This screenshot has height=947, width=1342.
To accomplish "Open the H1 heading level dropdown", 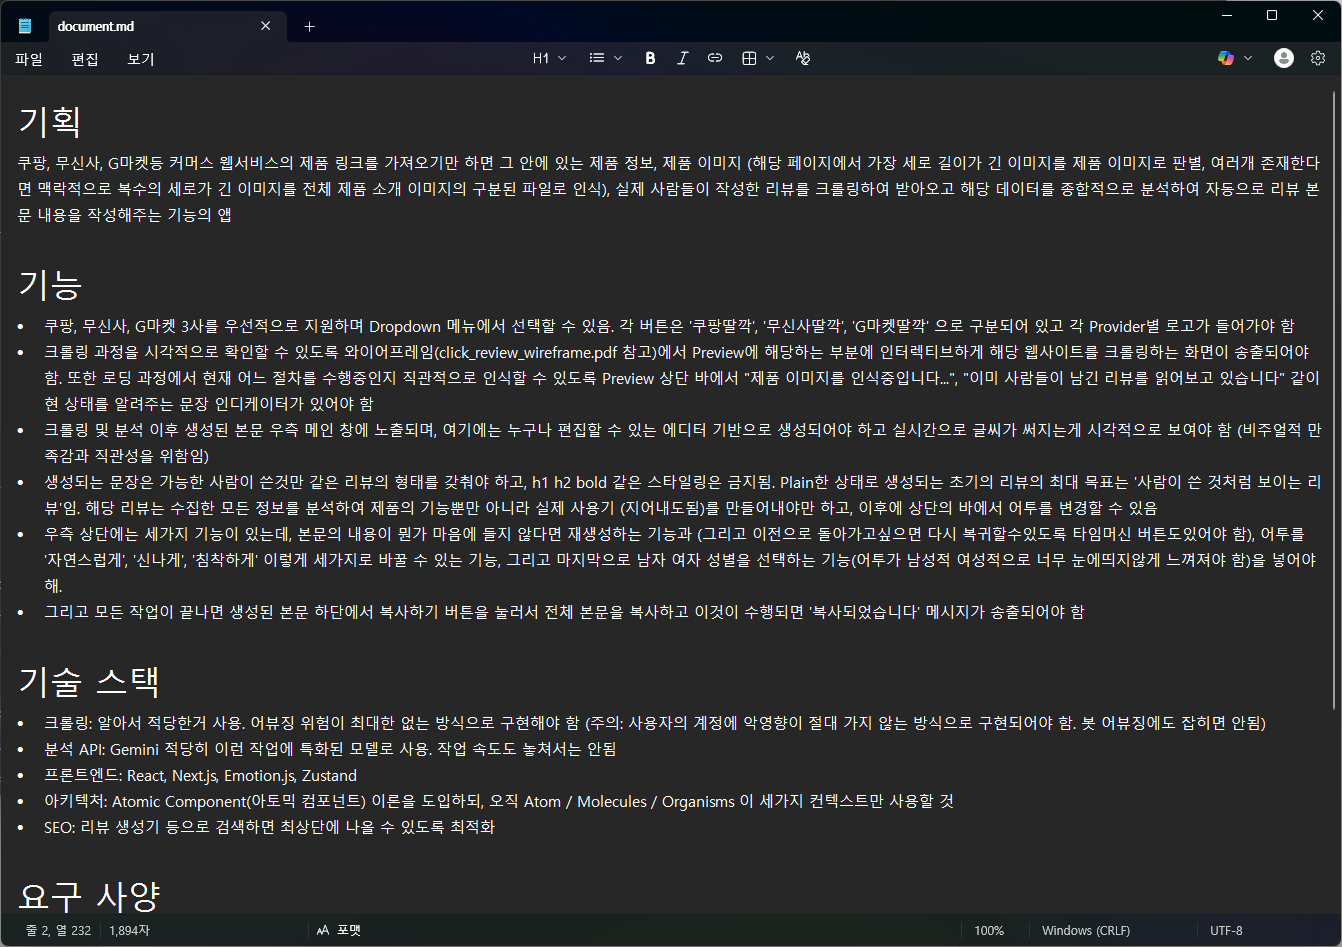I will (549, 58).
